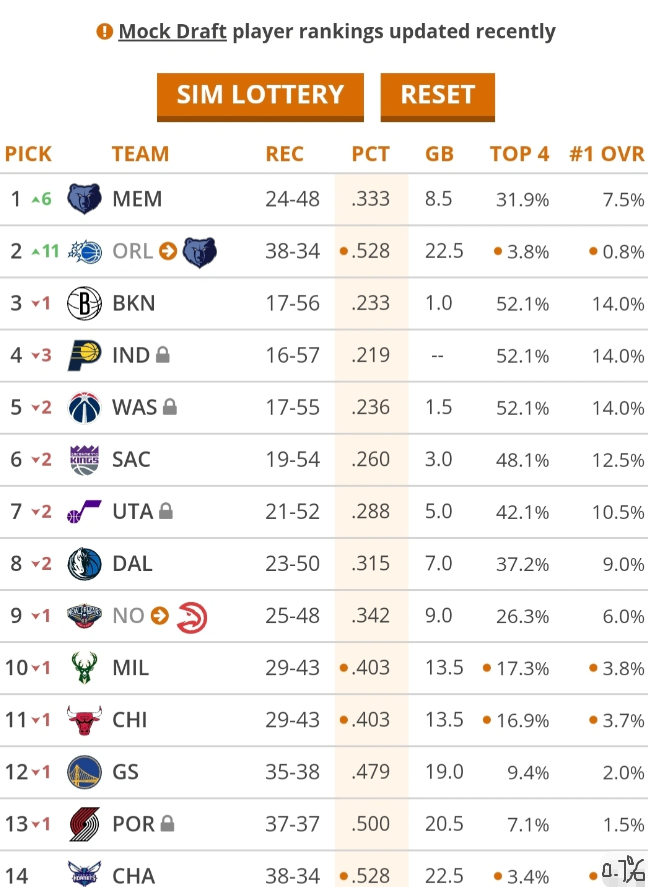Viewport: 648px width, 887px height.
Task: Click the Memphis Grizzlies logo in pick 1
Action: [84, 199]
